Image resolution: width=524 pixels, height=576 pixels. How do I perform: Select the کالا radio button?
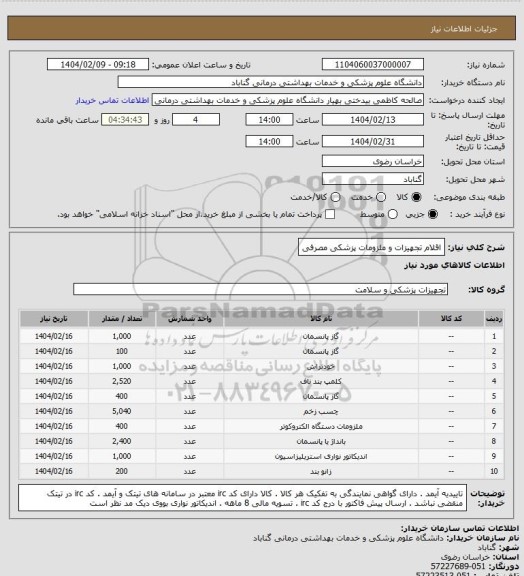(x=416, y=197)
